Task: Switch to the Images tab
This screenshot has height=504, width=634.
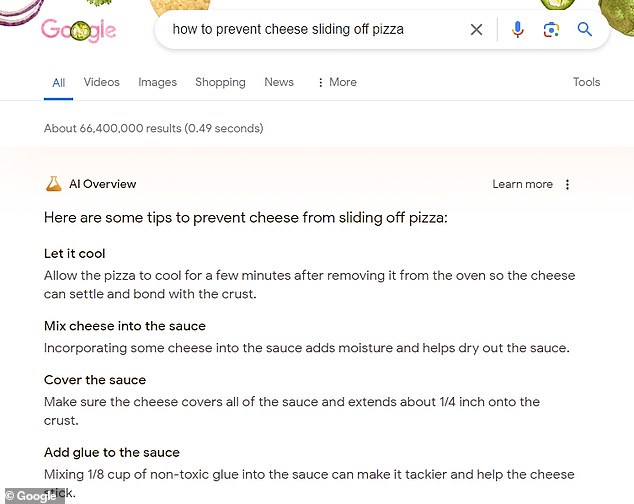Action: tap(157, 82)
